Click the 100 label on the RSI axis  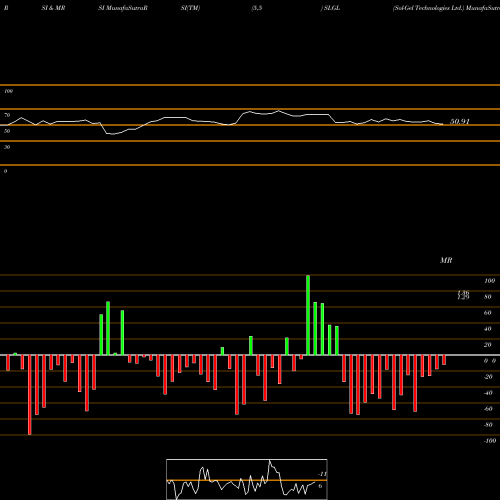[8, 91]
